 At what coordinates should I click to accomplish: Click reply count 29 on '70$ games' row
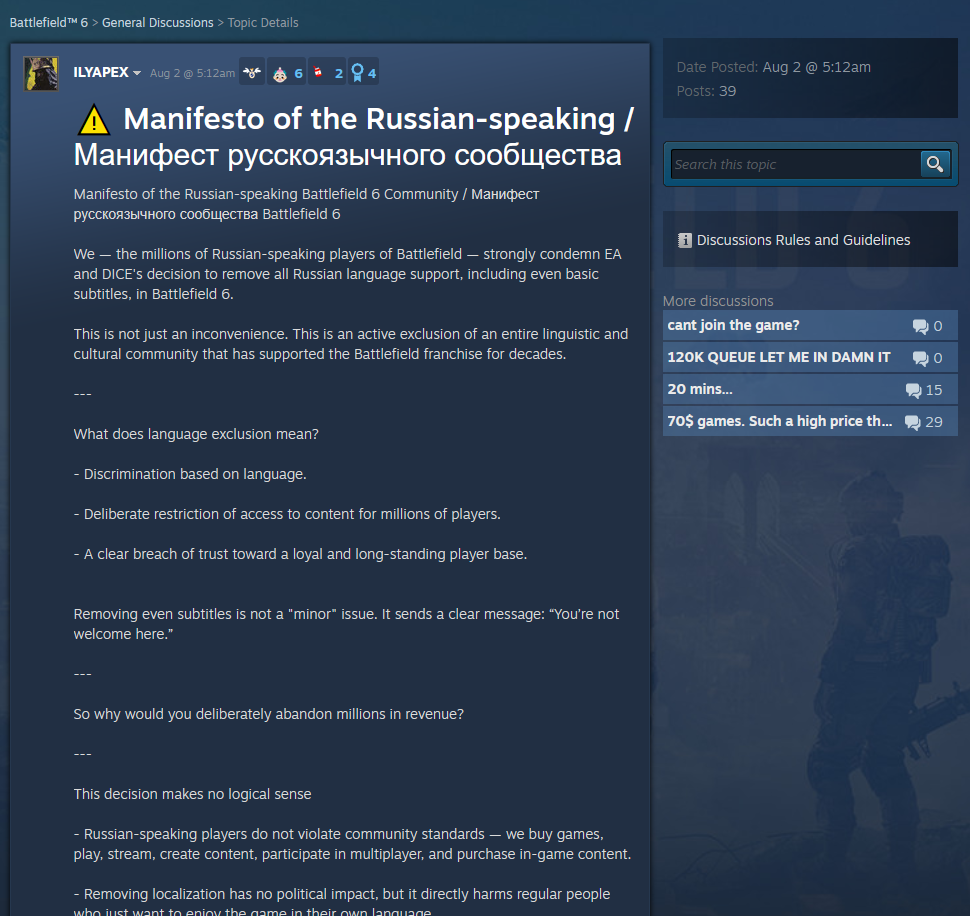pyautogui.click(x=934, y=422)
